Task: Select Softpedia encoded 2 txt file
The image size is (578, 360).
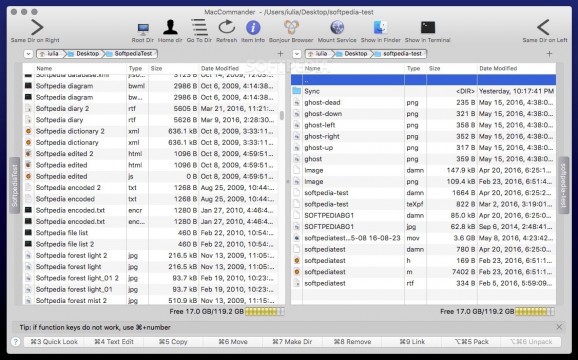Action: tap(151, 188)
